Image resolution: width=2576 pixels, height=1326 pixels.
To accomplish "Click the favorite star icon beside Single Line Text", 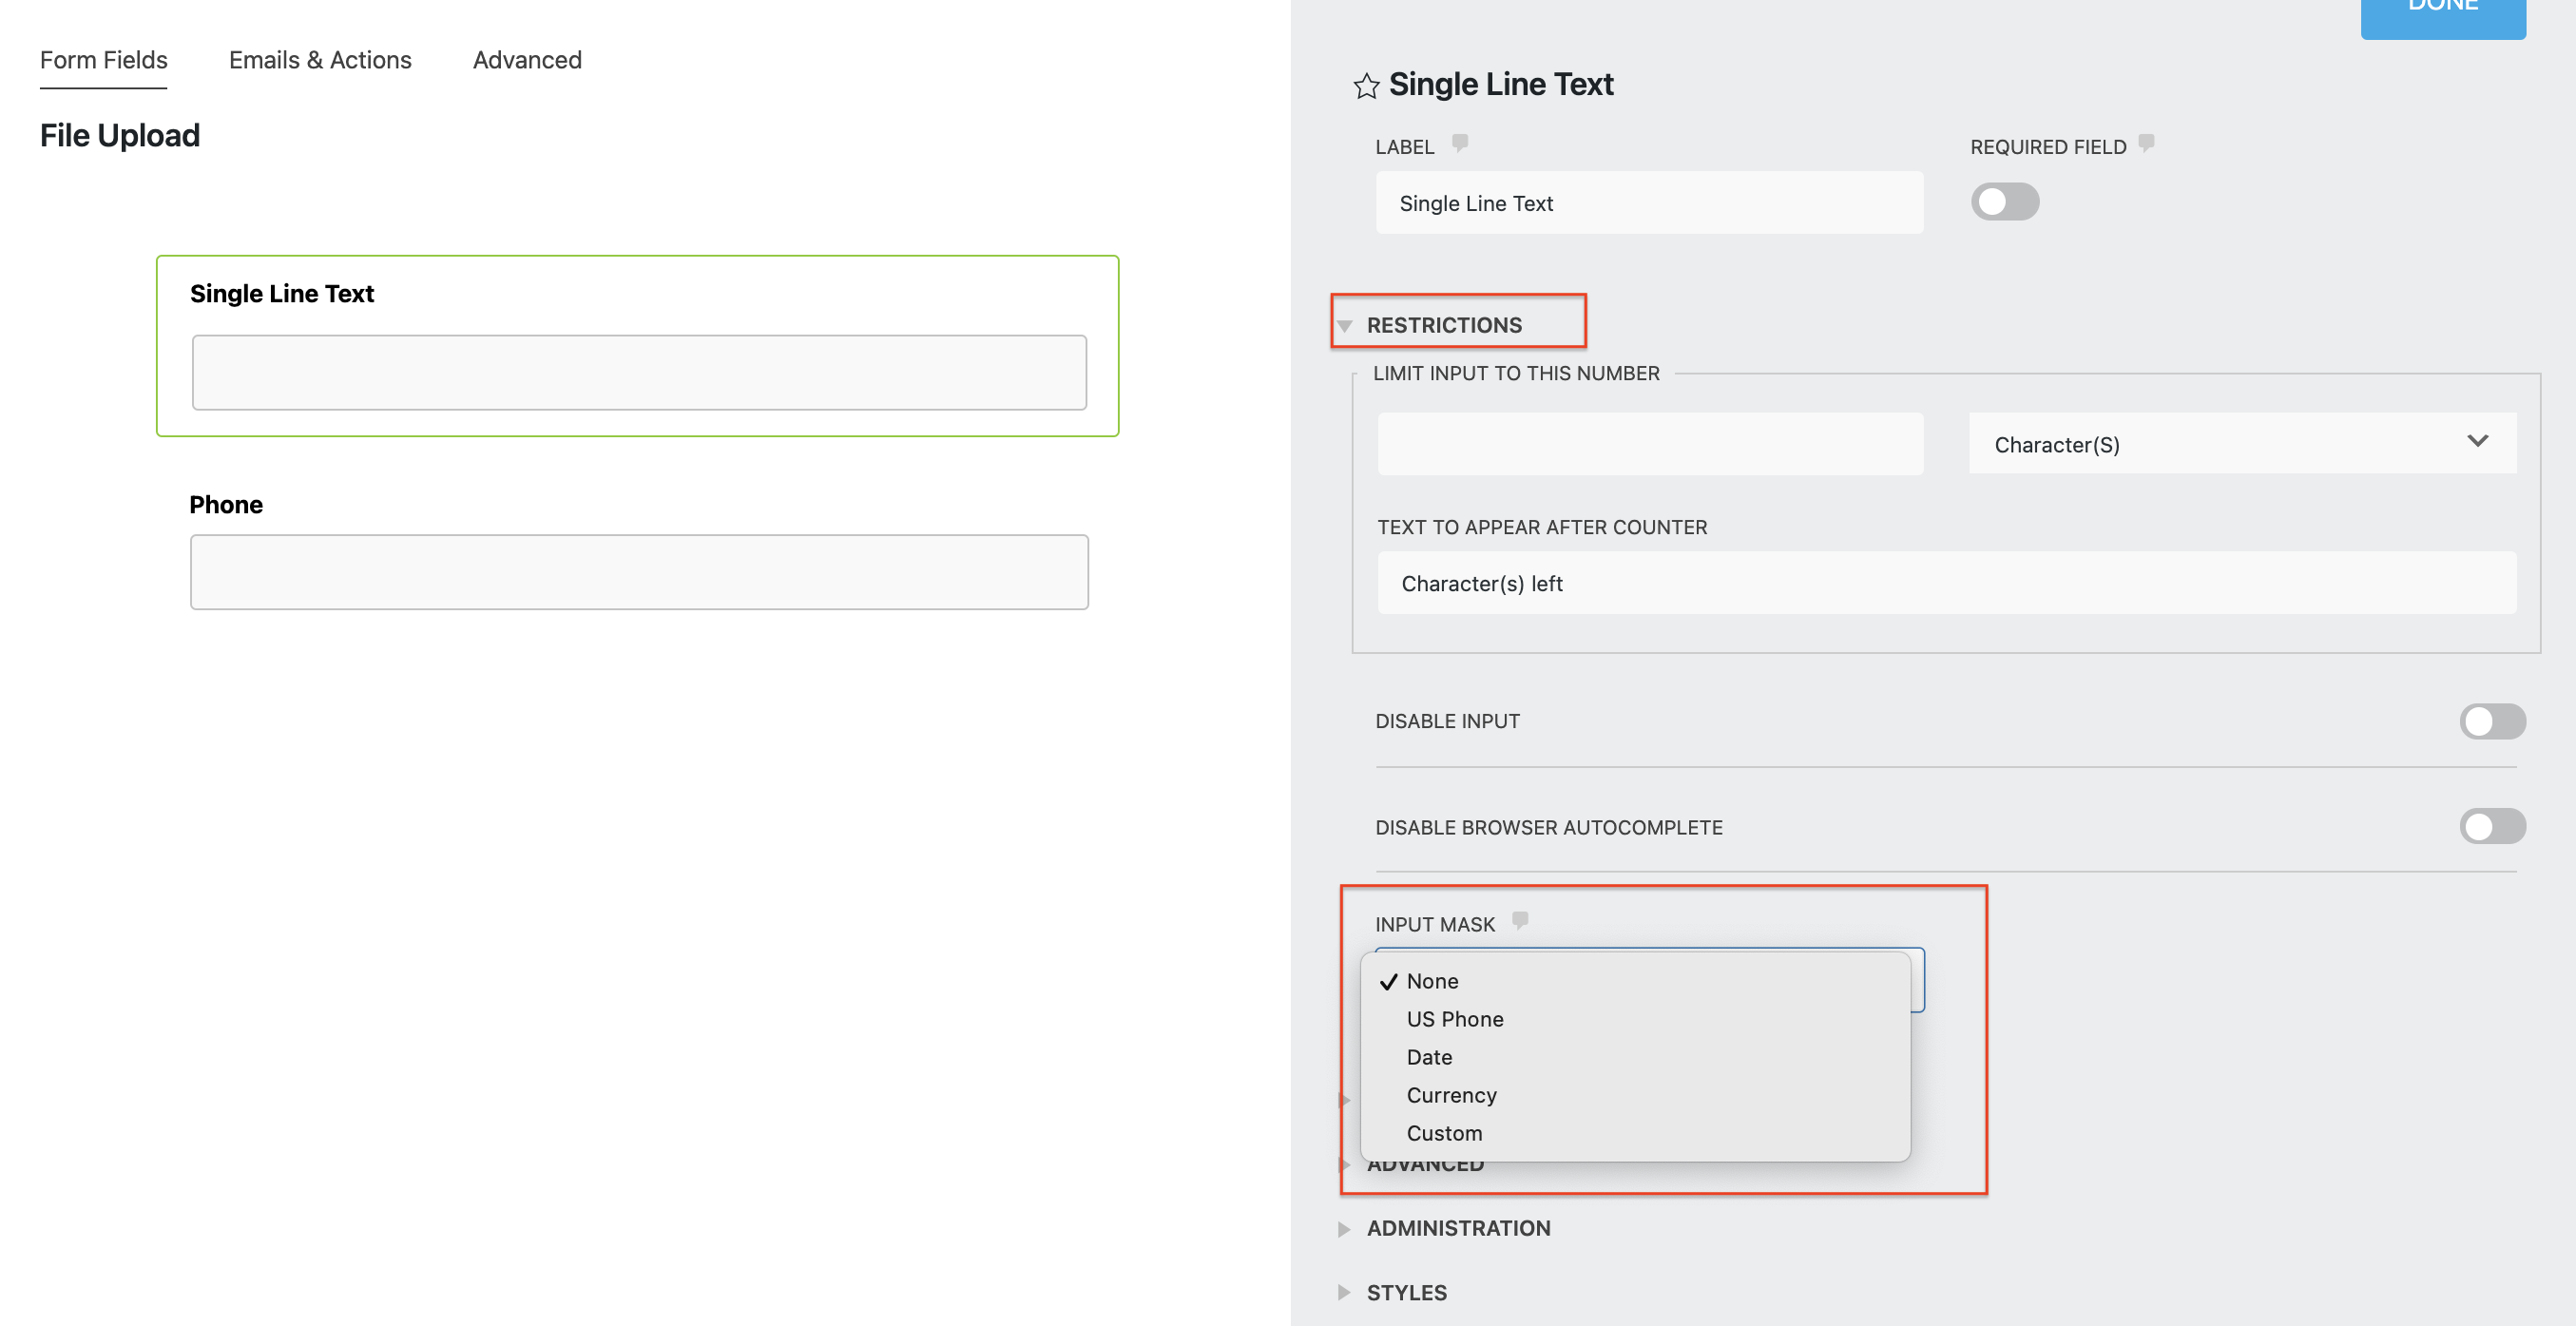I will (1366, 86).
